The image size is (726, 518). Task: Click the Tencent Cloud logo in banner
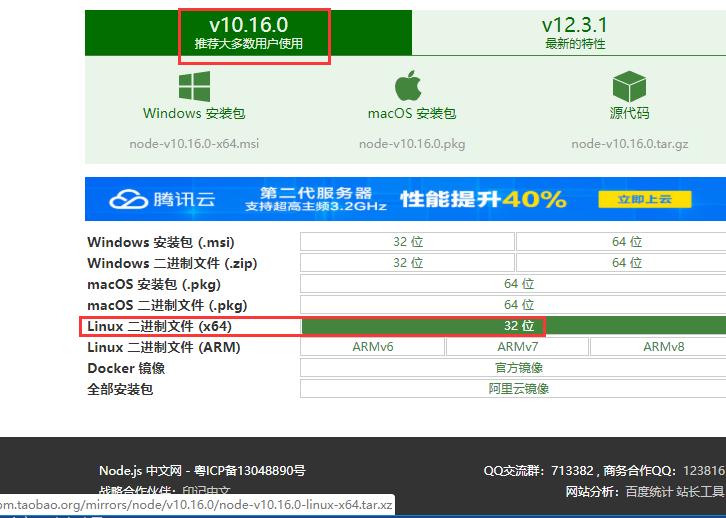tap(162, 200)
